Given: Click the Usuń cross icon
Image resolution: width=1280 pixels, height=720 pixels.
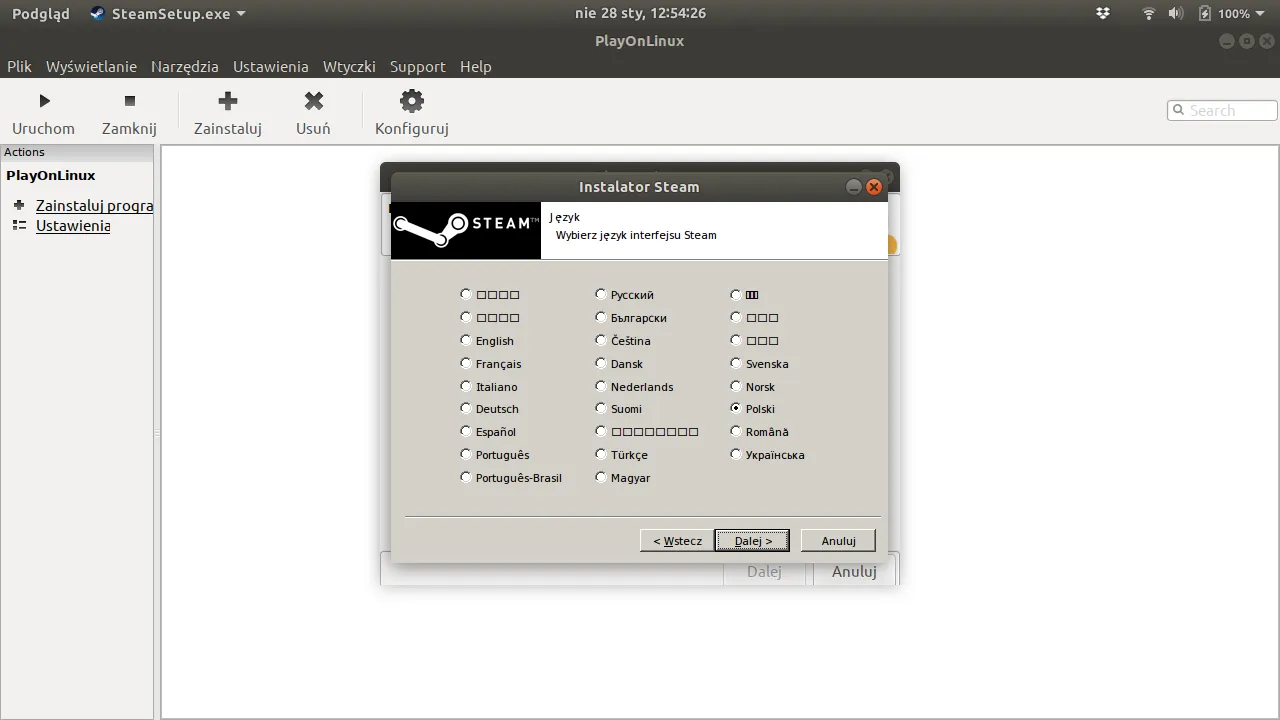Looking at the screenshot, I should click(314, 100).
